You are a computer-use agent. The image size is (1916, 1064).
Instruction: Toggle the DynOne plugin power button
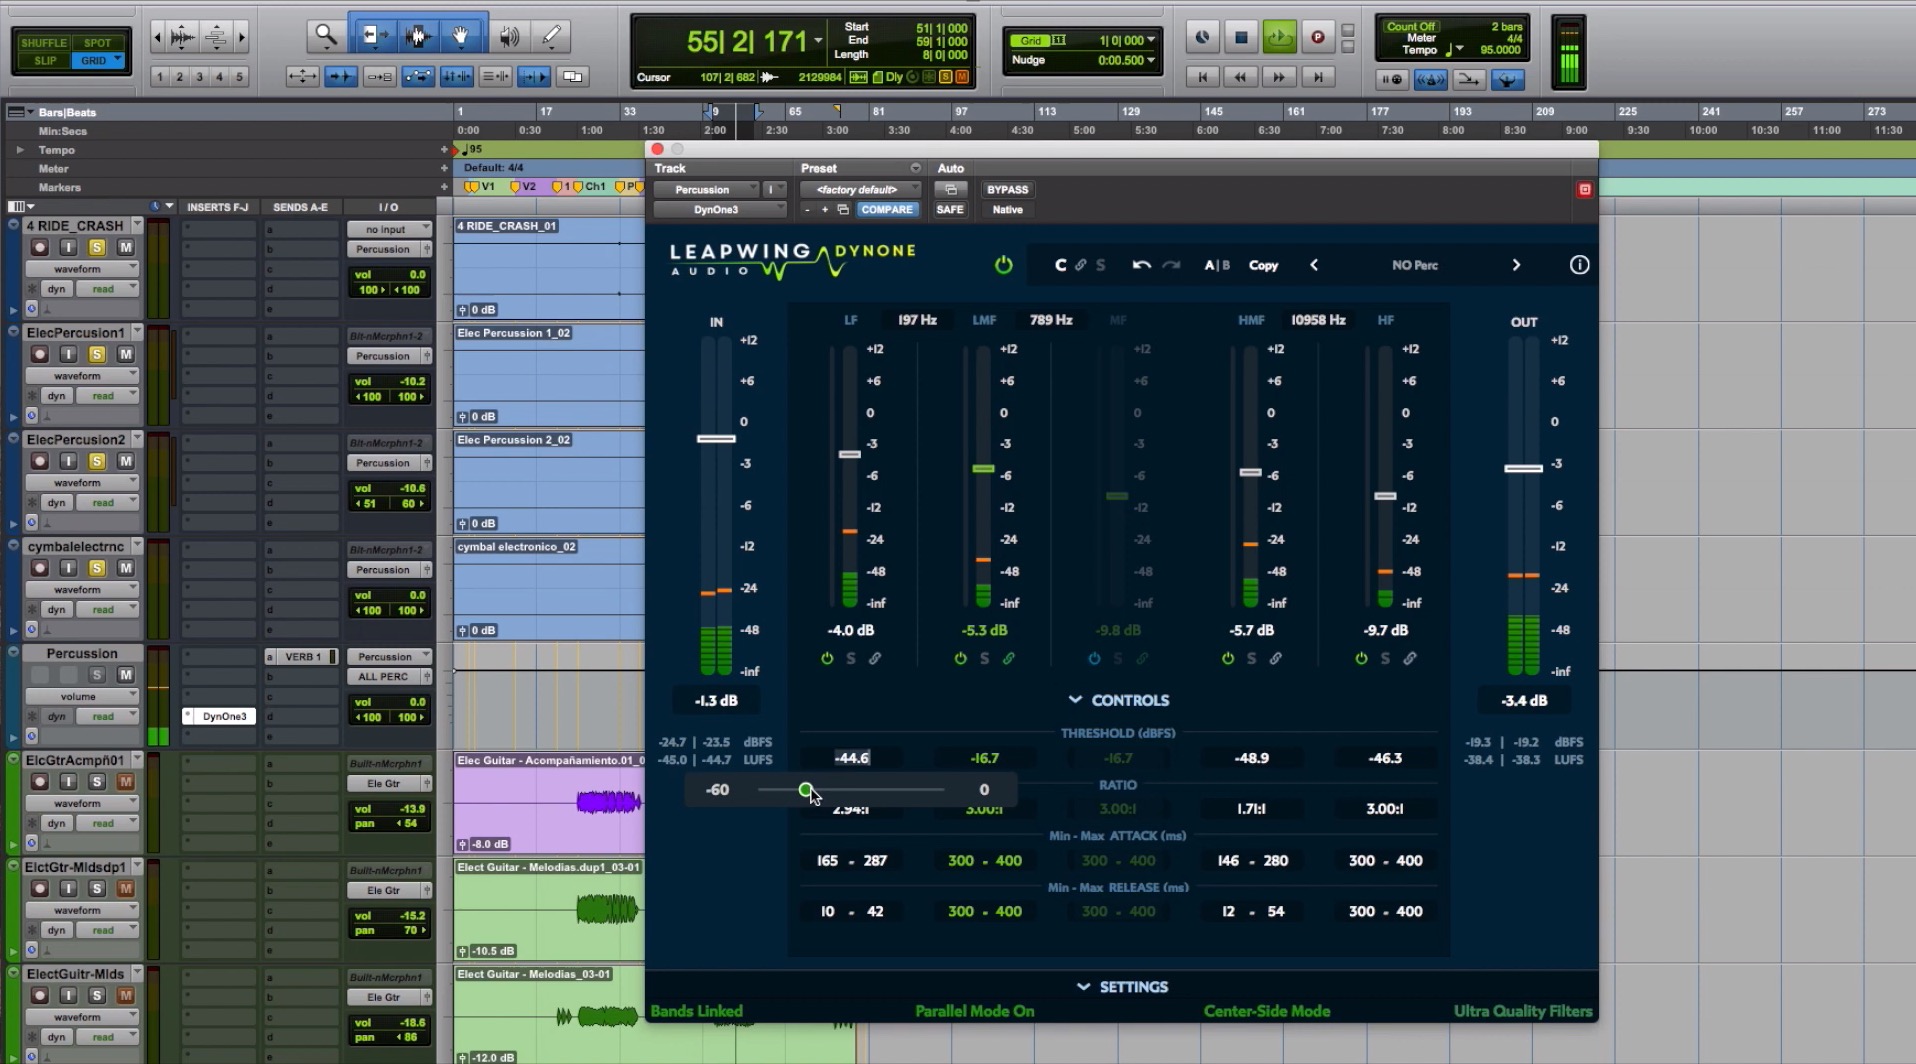pos(1003,265)
